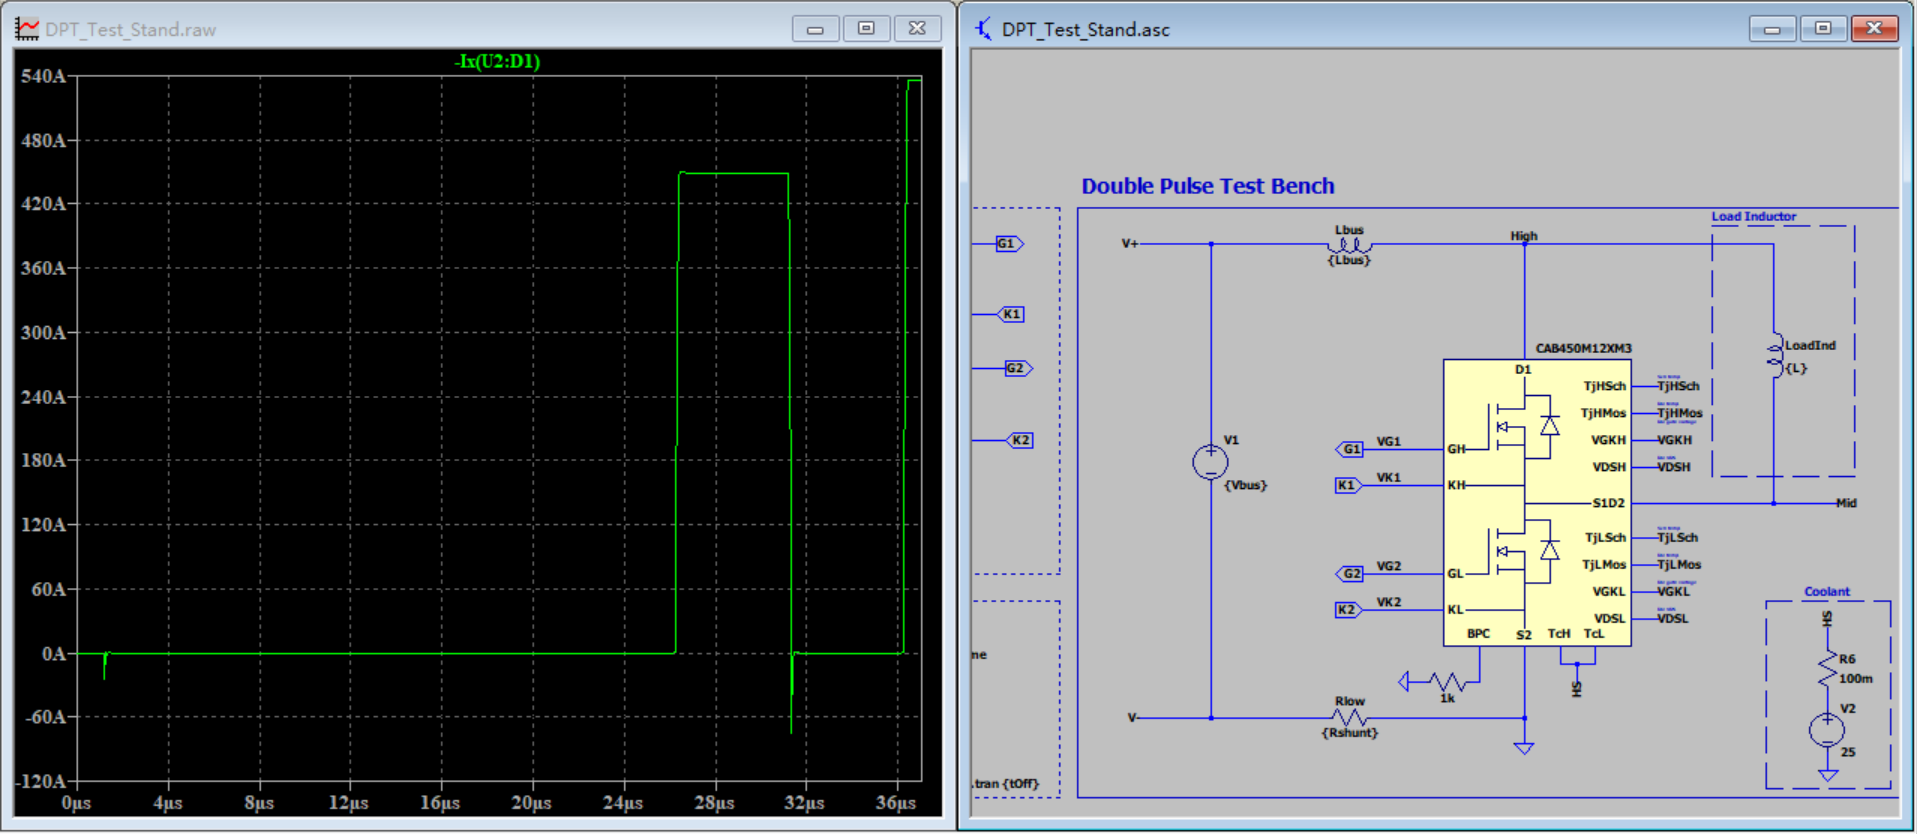Click the K2 port flag next to VK2
This screenshot has width=1917, height=834.
click(1348, 610)
